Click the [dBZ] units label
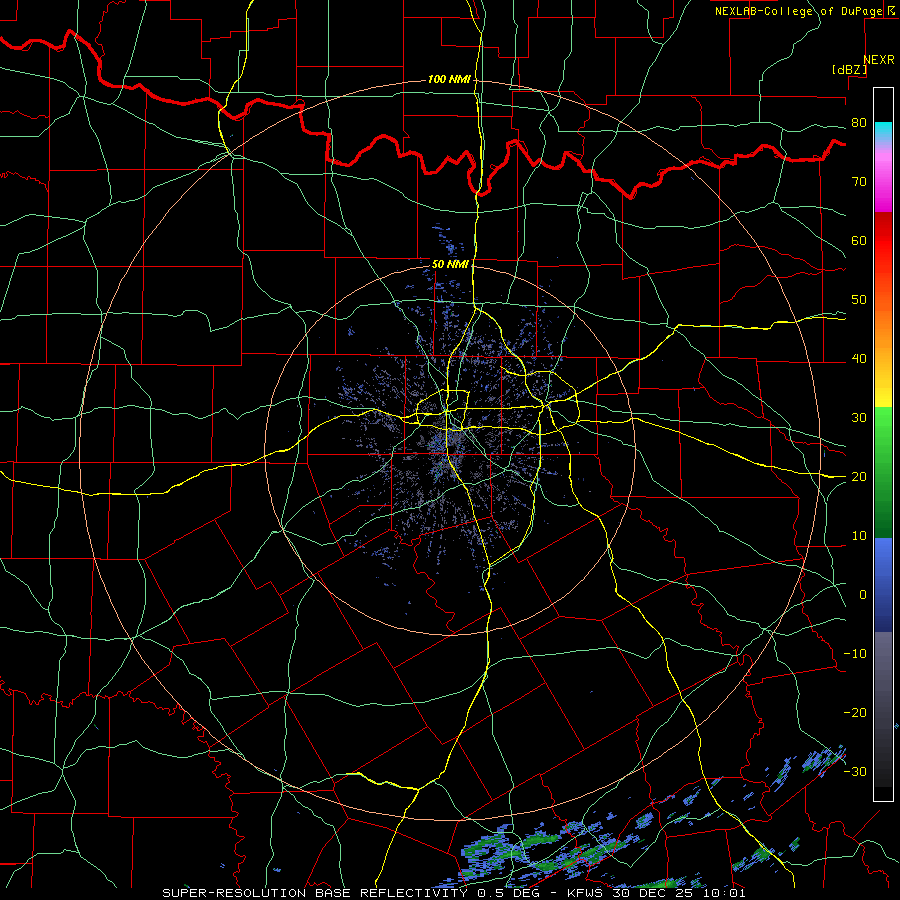The height and width of the screenshot is (900, 900). (x=849, y=69)
